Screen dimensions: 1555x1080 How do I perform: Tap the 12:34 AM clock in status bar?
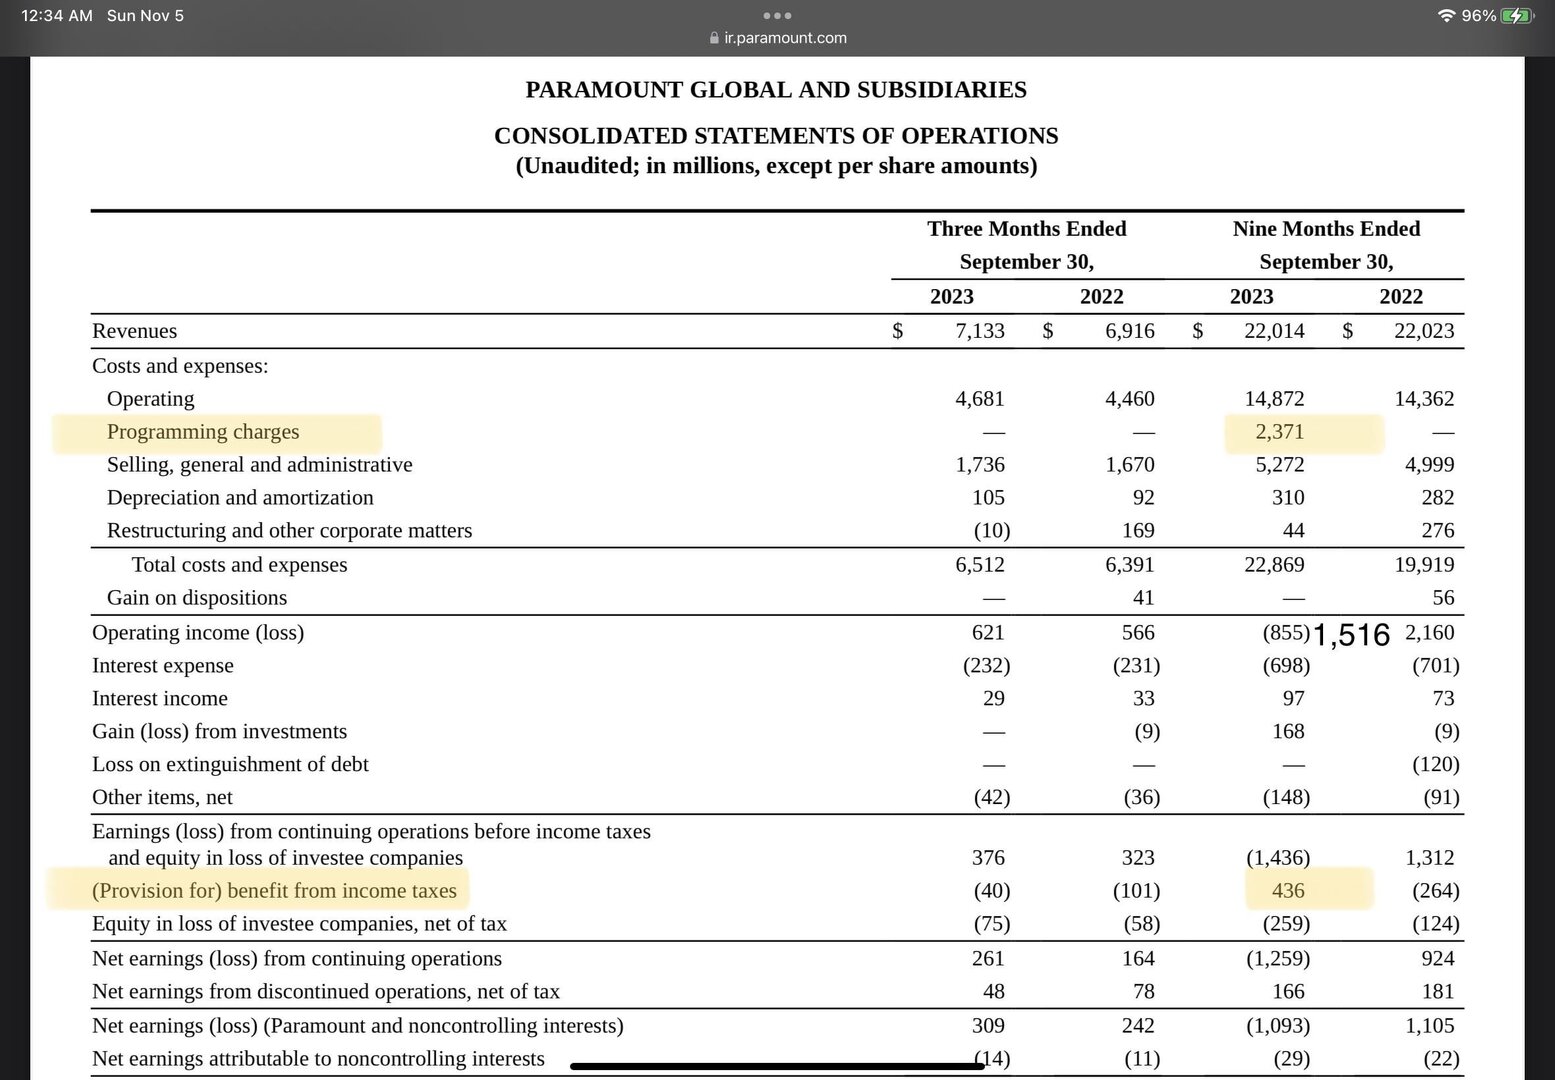click(56, 16)
